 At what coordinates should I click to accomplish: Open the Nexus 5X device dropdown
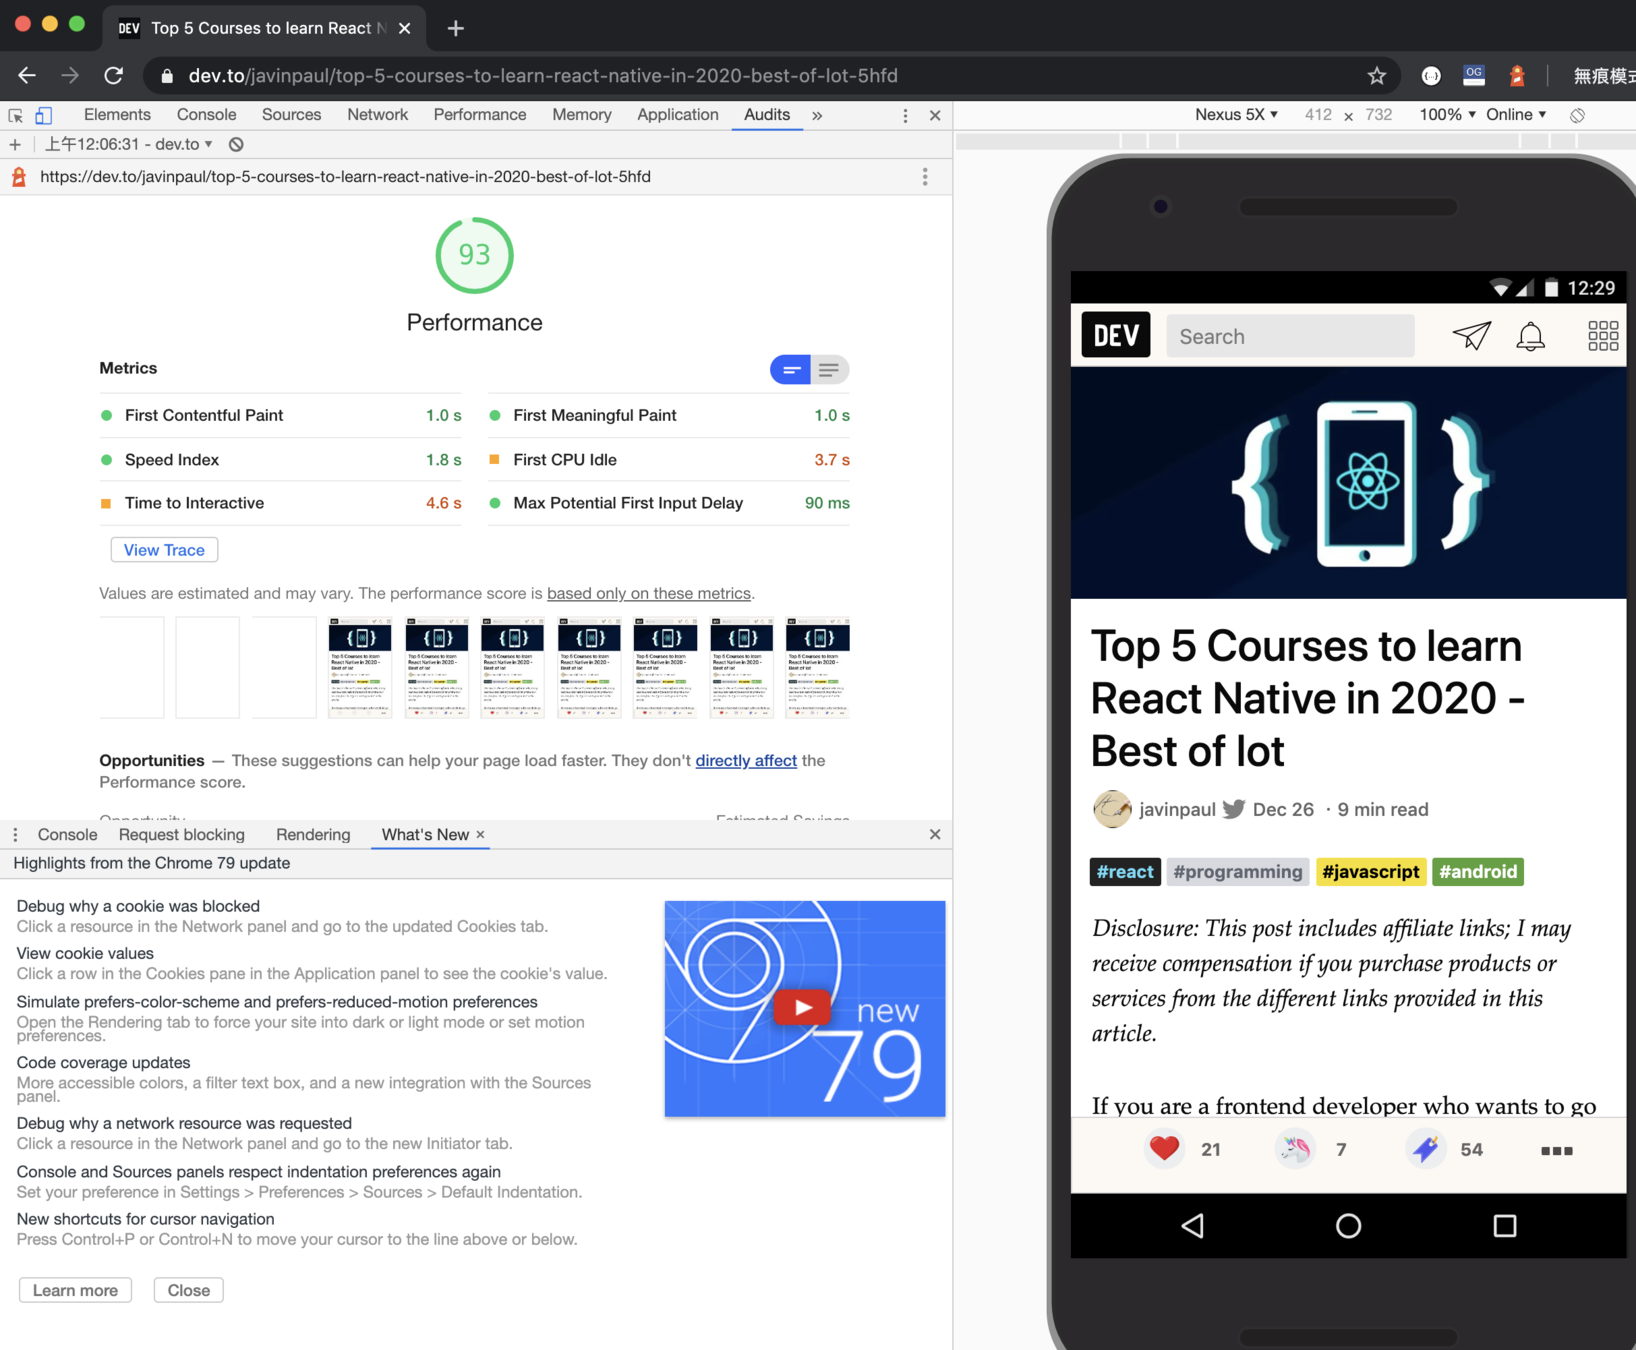coord(1236,115)
